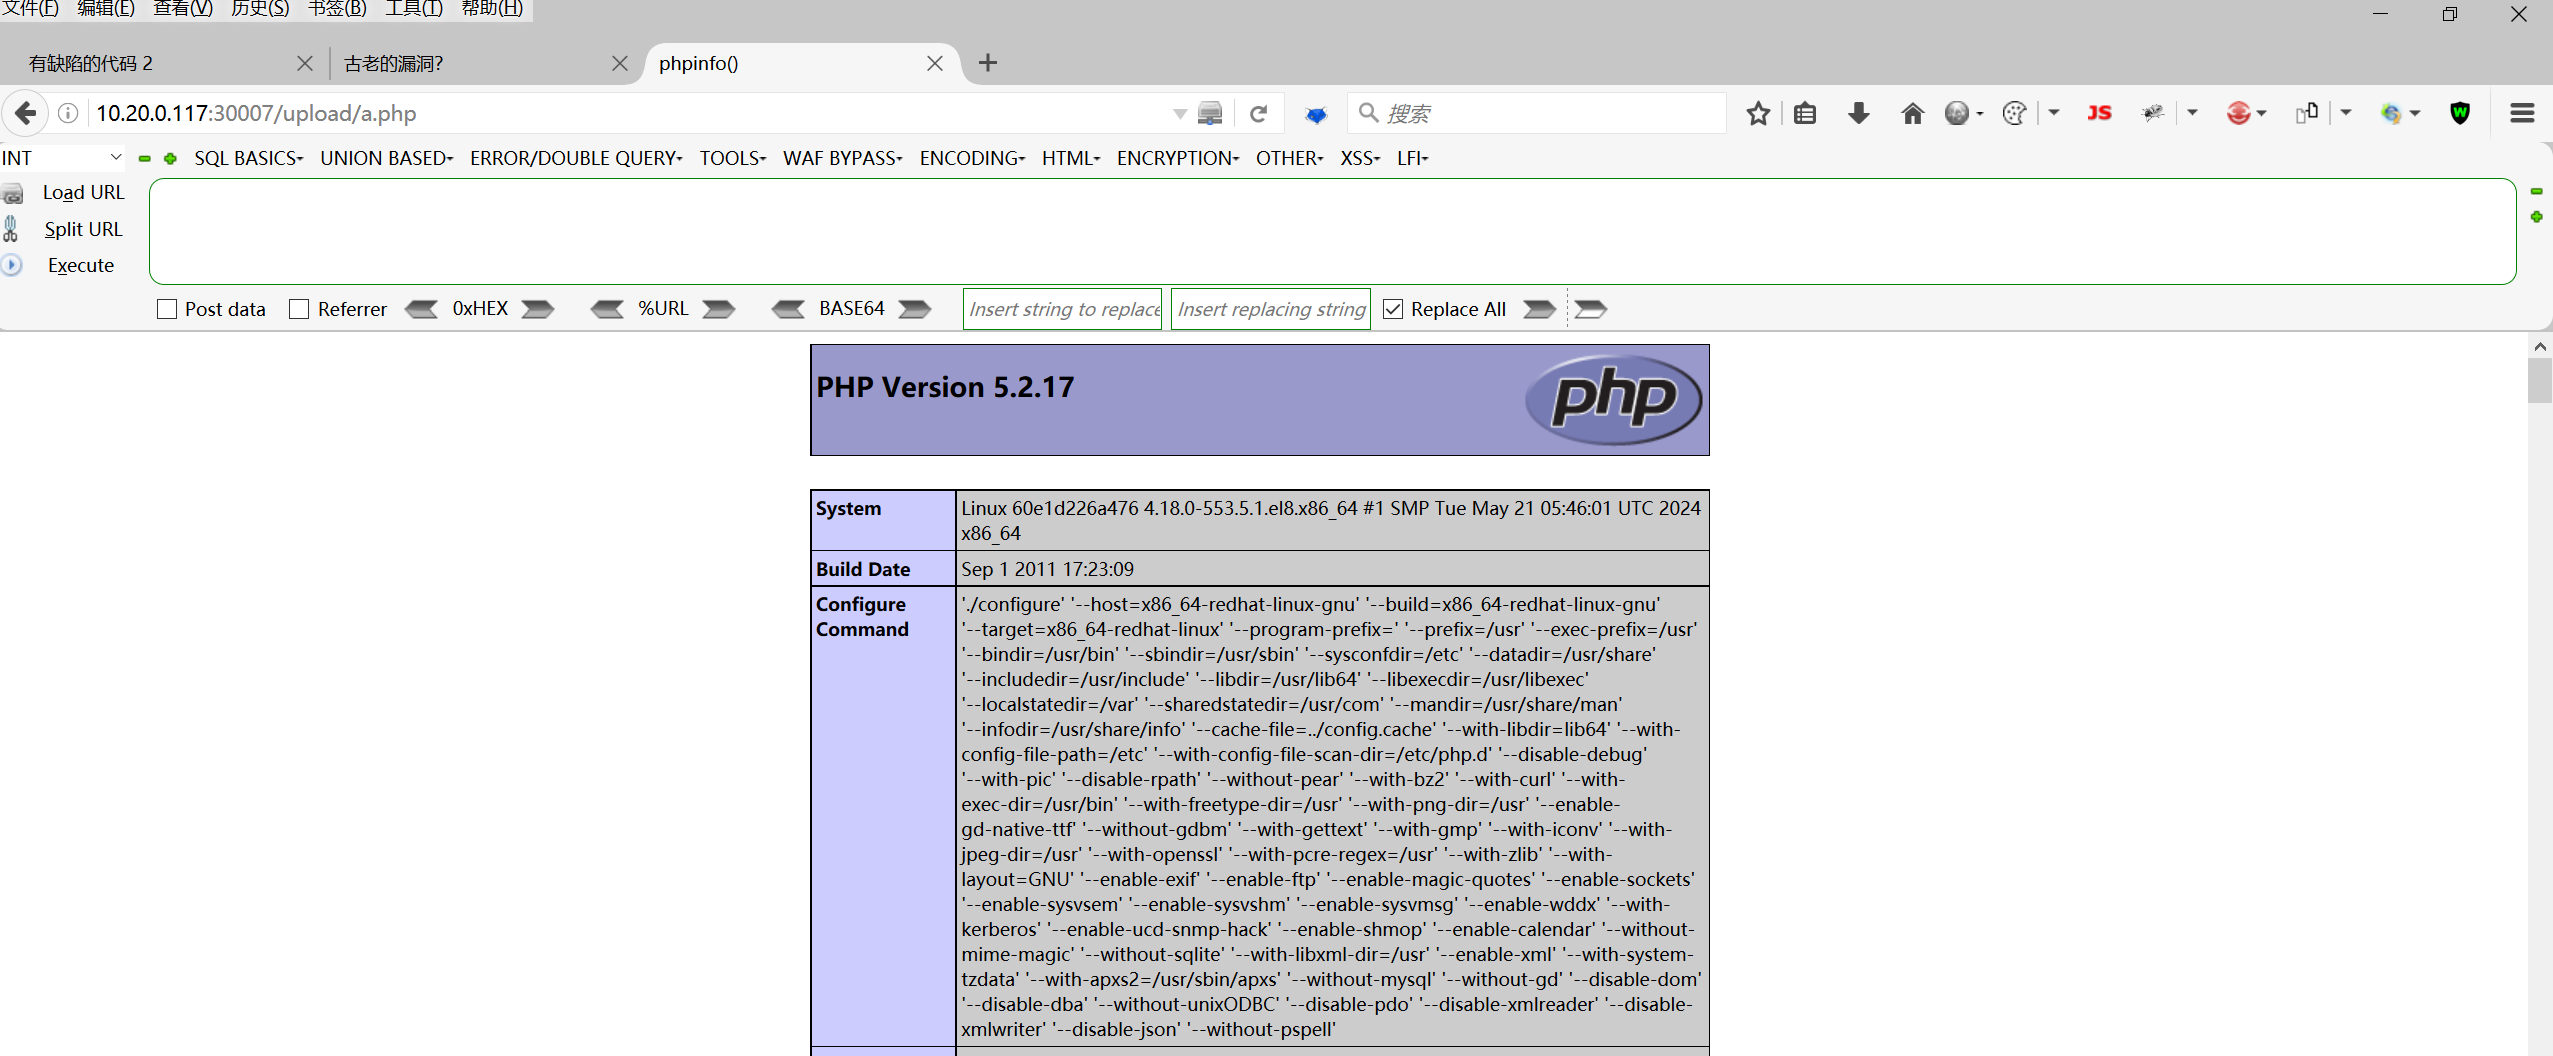2553x1056 pixels.
Task: Run replace with arrow after Replace All
Action: pos(1540,309)
